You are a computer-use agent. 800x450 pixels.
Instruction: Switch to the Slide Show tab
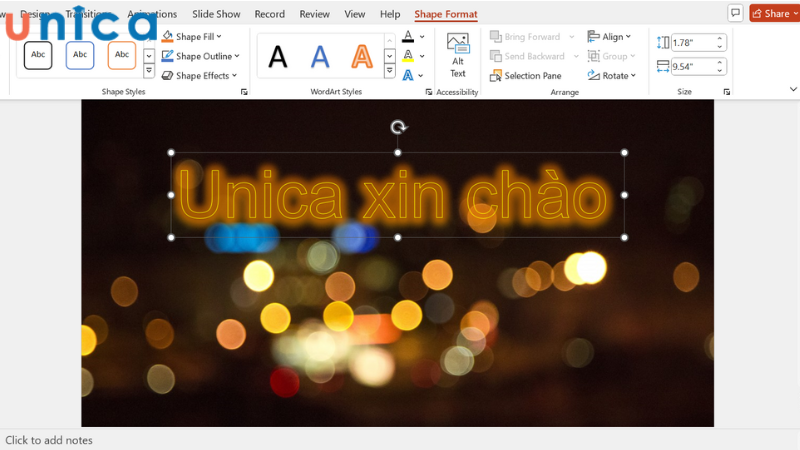[216, 14]
